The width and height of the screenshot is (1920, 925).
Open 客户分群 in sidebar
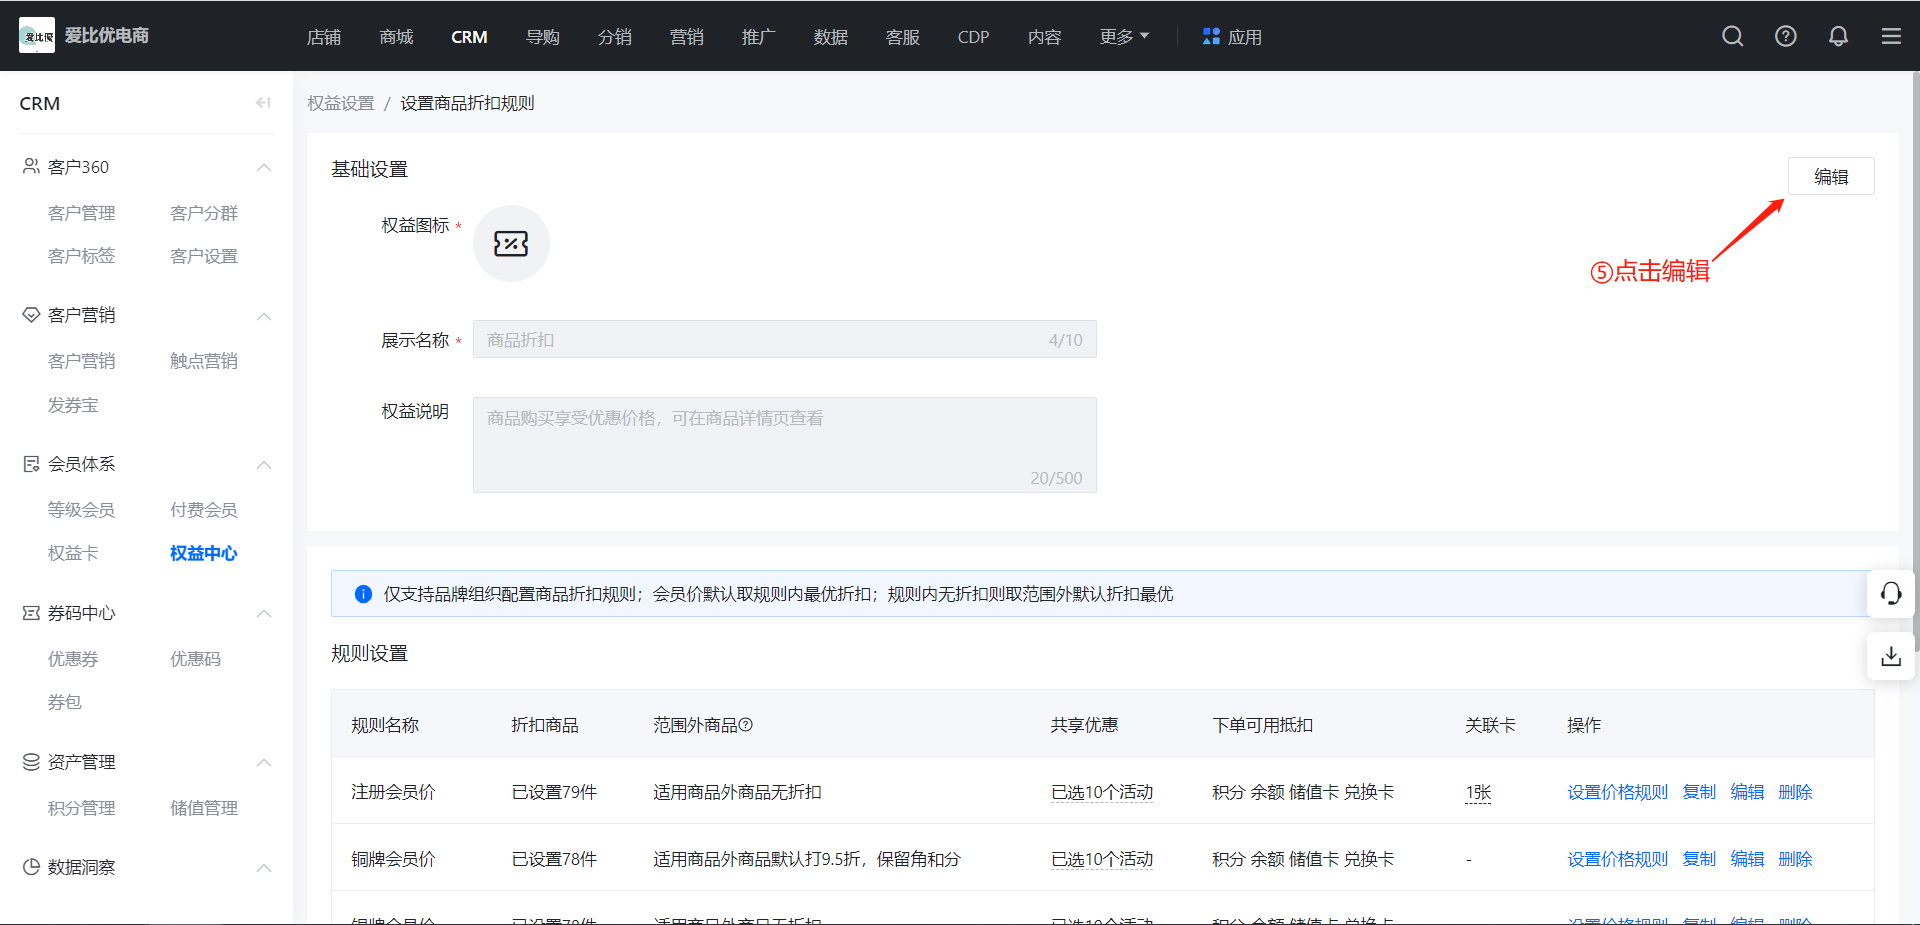tap(204, 213)
